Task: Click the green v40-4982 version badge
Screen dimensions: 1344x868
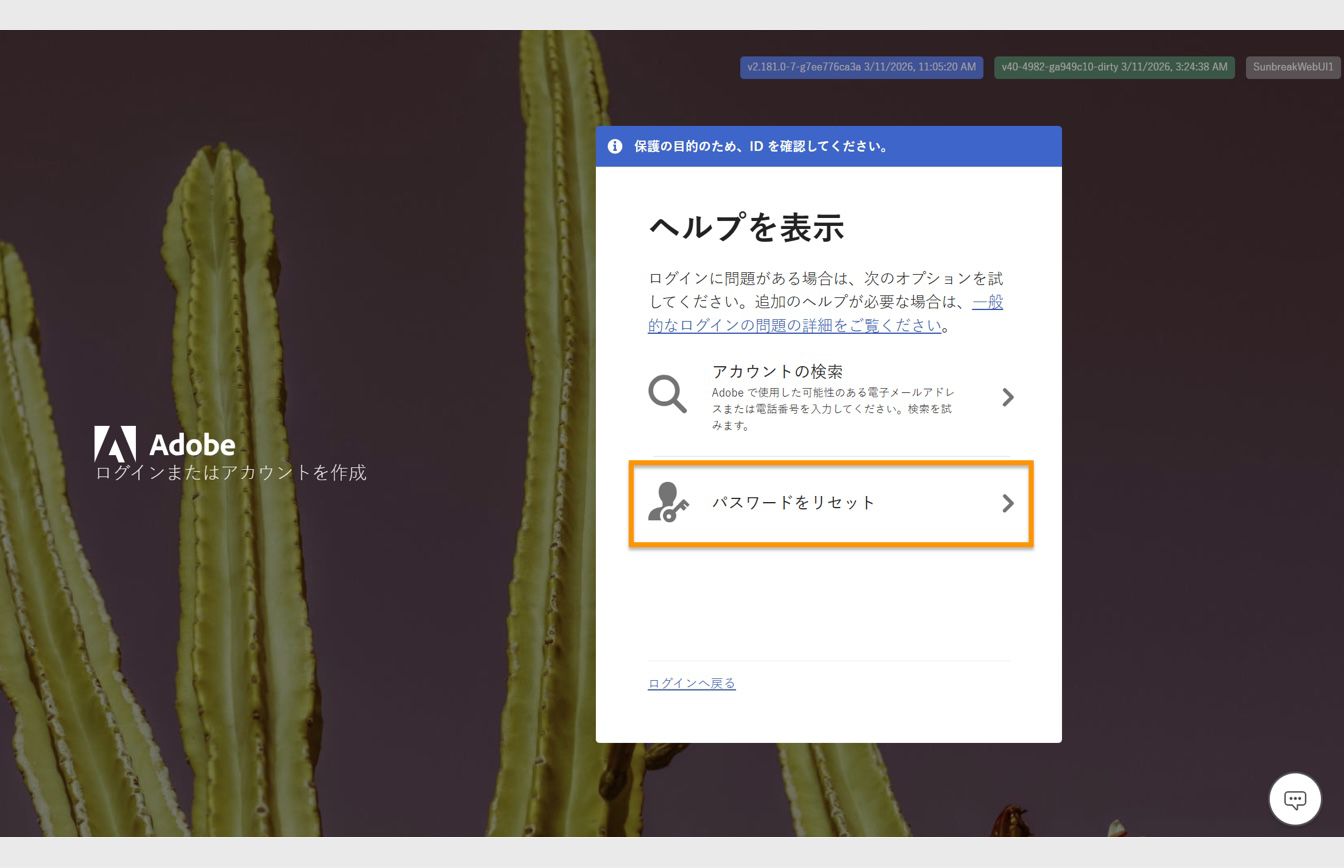Action: pos(1113,67)
